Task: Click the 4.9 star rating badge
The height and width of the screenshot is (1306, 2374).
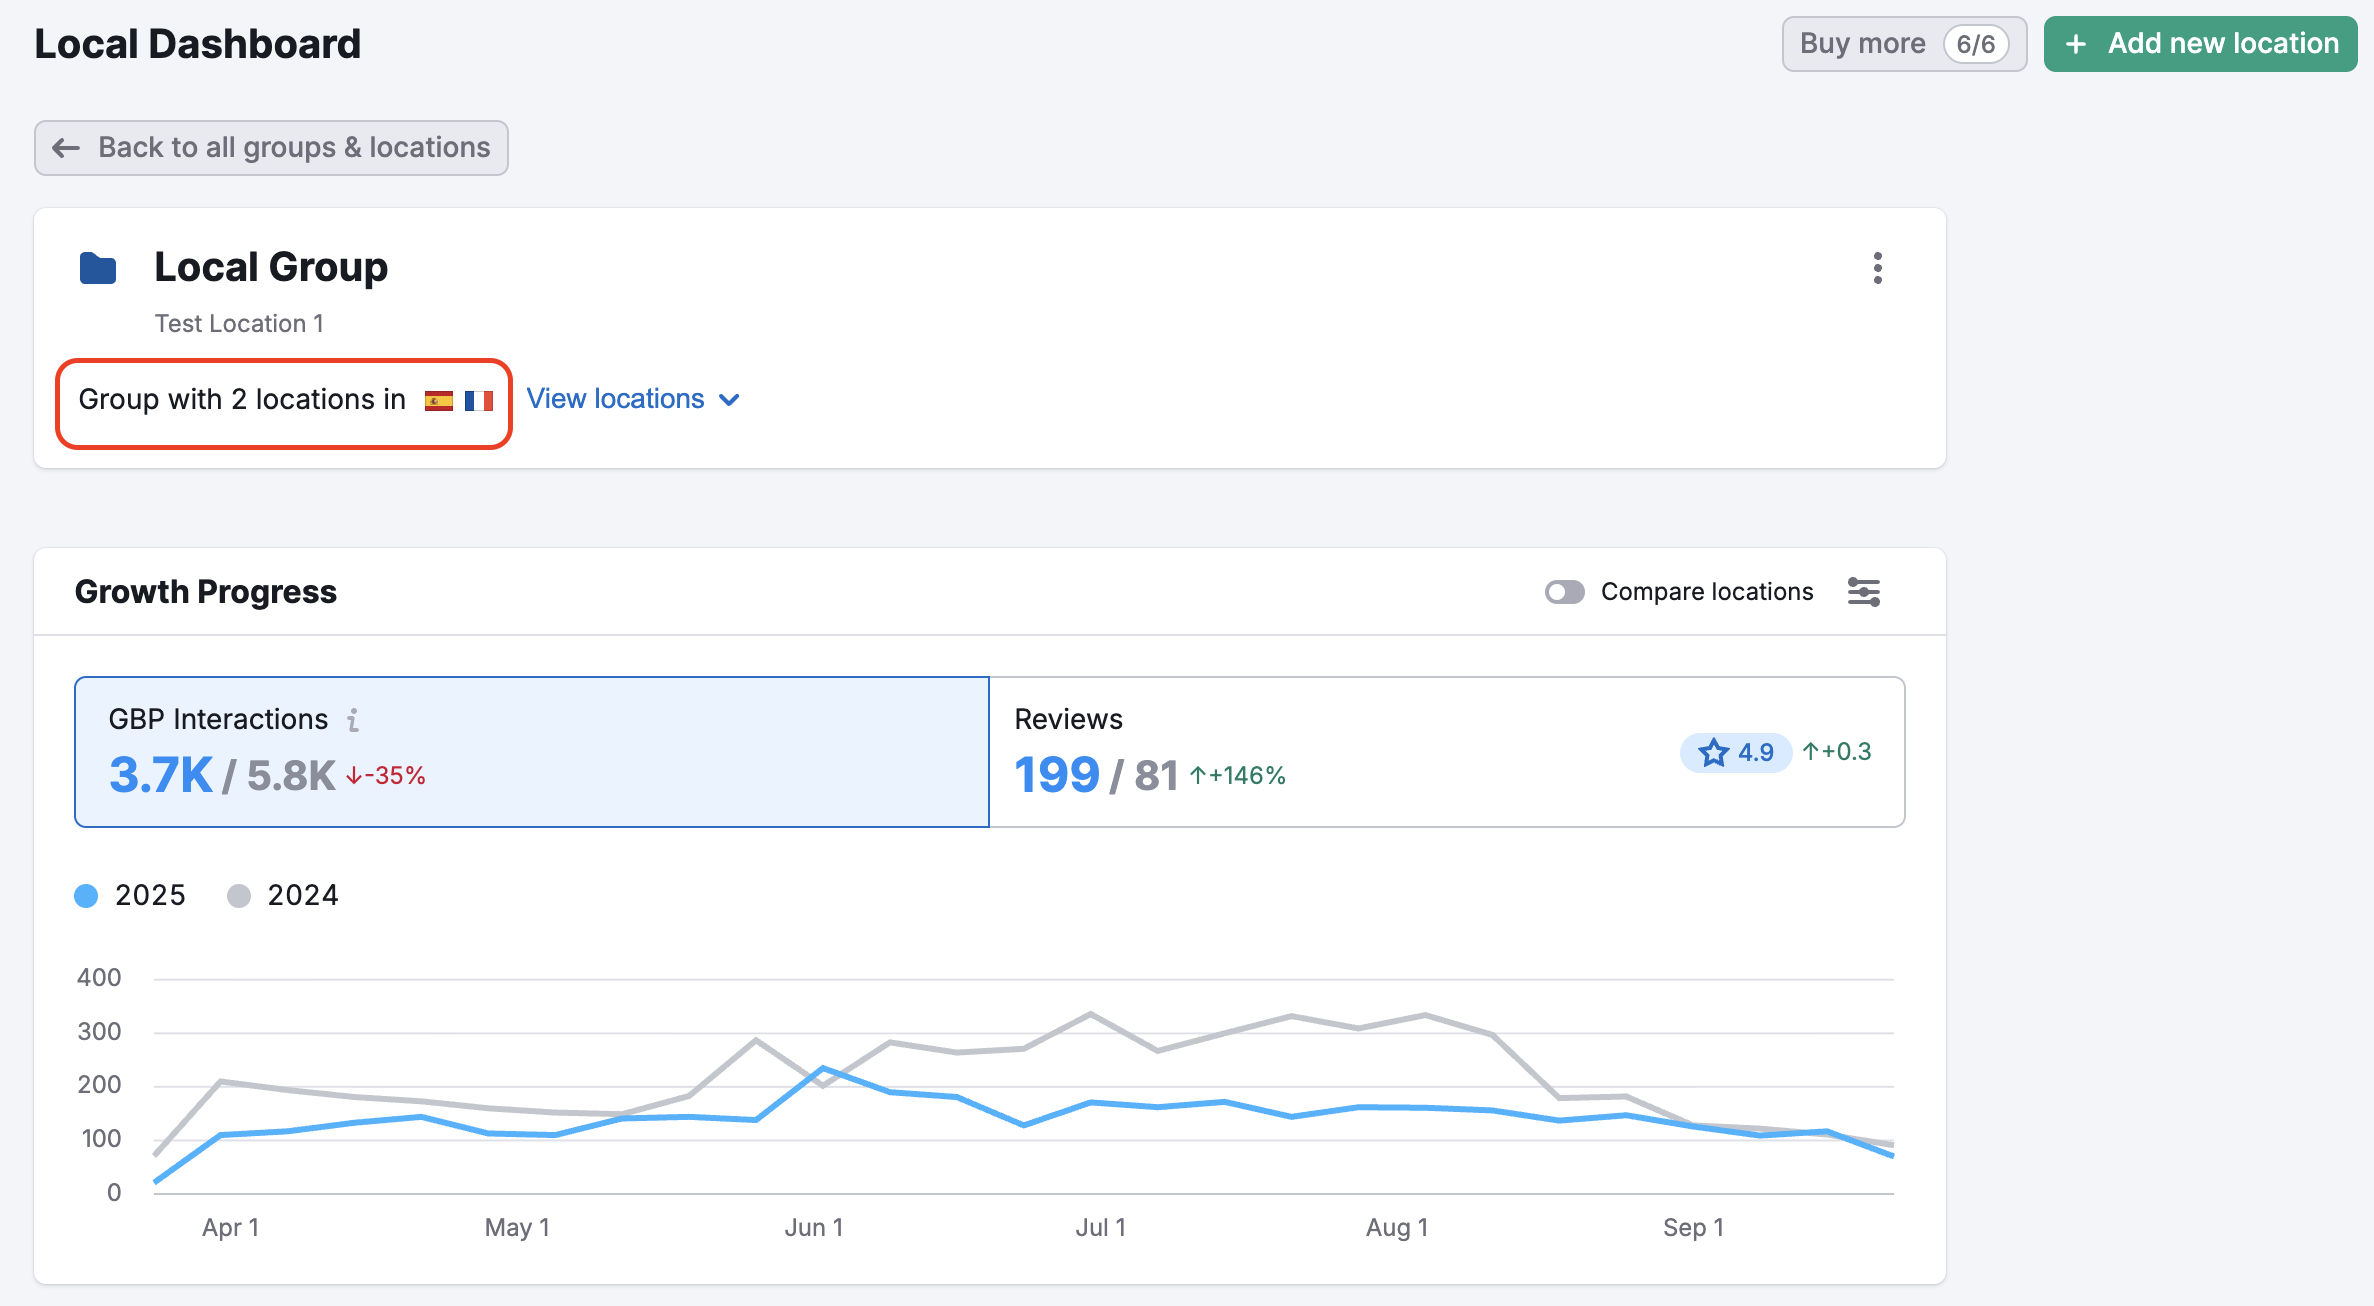Action: click(1735, 752)
